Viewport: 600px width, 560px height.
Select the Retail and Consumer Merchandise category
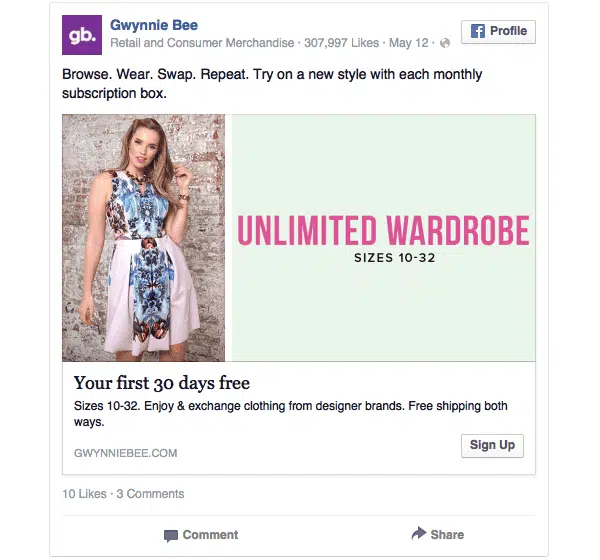pyautogui.click(x=202, y=43)
